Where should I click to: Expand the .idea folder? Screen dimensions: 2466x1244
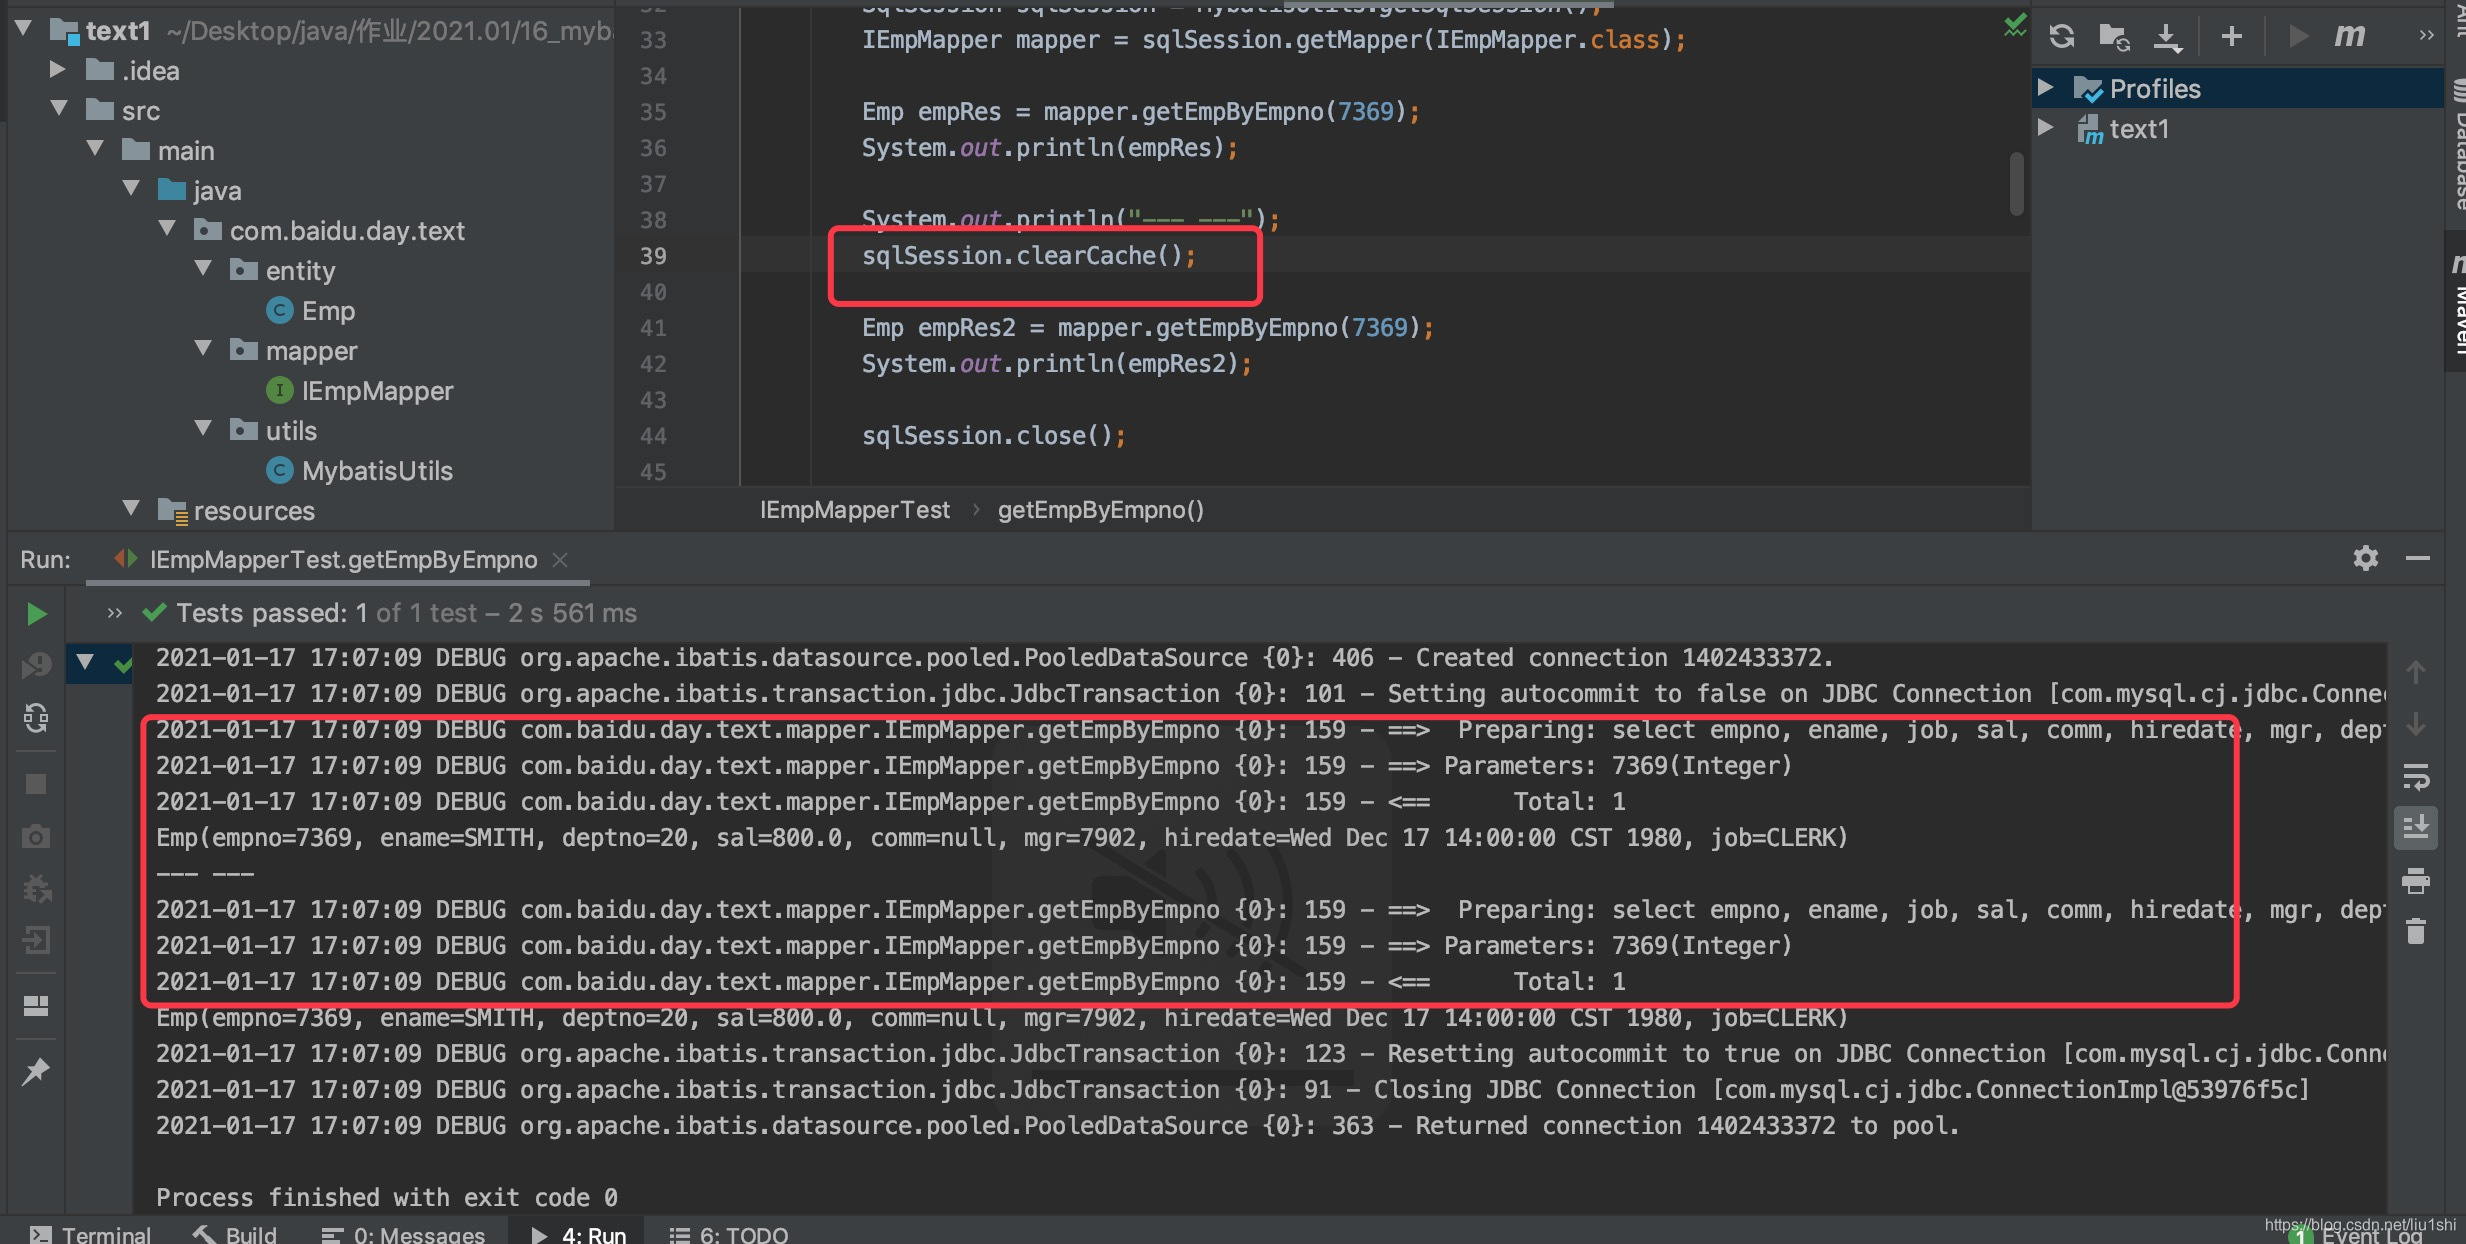[57, 70]
